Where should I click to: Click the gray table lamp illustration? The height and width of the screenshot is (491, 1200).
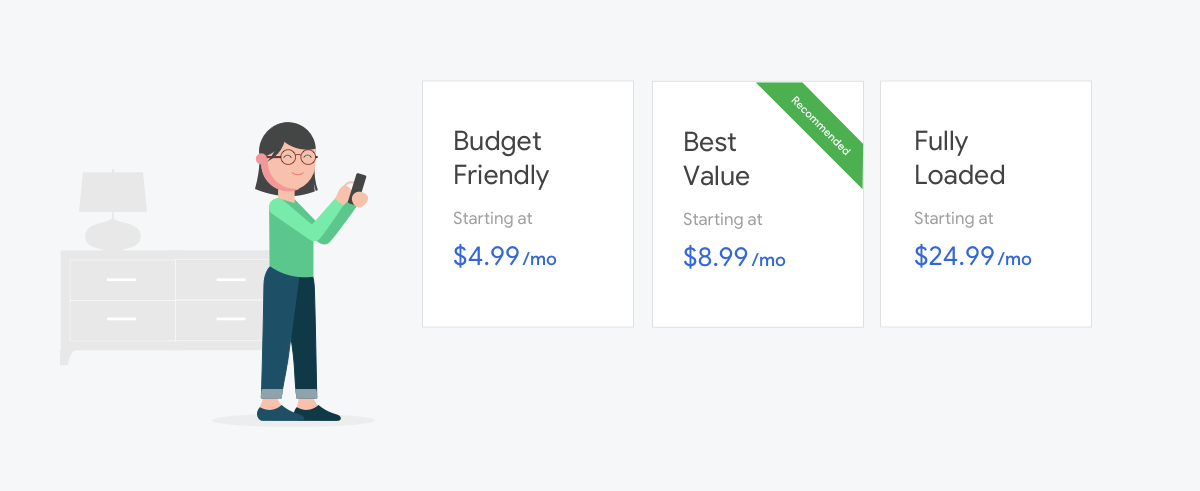click(113, 210)
